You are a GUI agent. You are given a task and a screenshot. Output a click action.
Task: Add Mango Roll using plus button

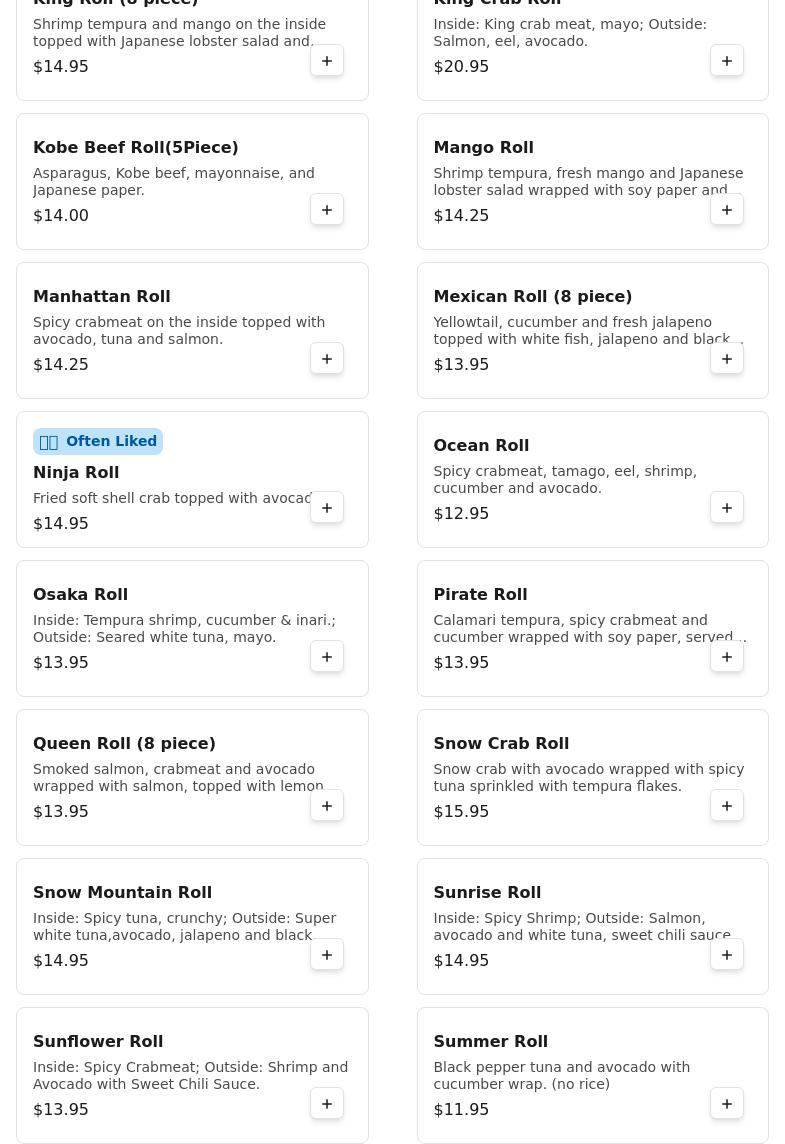[727, 210]
